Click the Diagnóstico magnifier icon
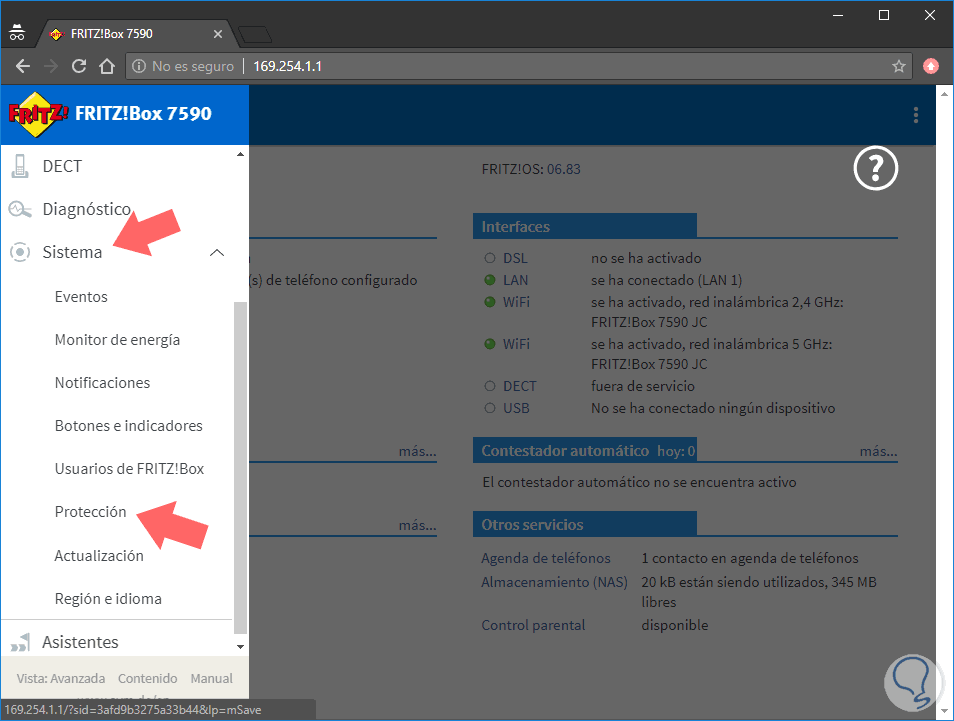This screenshot has height=721, width=954. point(19,209)
